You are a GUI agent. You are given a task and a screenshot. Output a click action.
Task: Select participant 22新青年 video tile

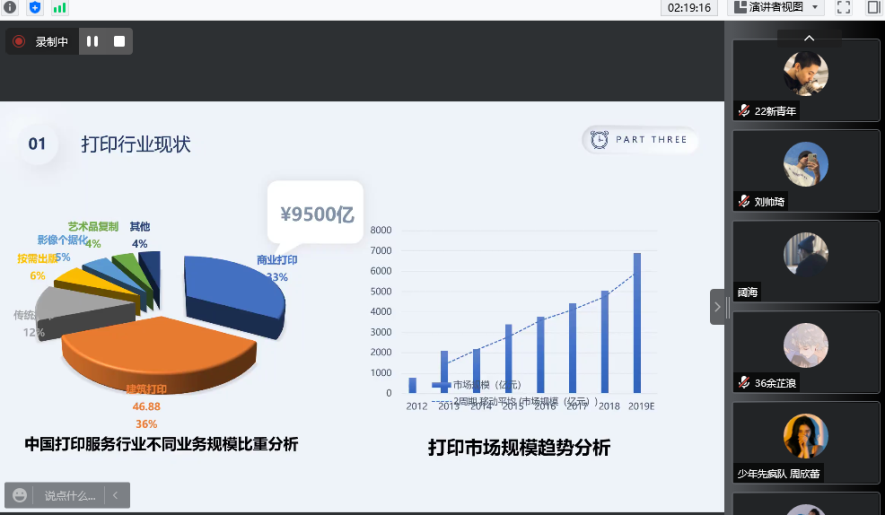[806, 80]
